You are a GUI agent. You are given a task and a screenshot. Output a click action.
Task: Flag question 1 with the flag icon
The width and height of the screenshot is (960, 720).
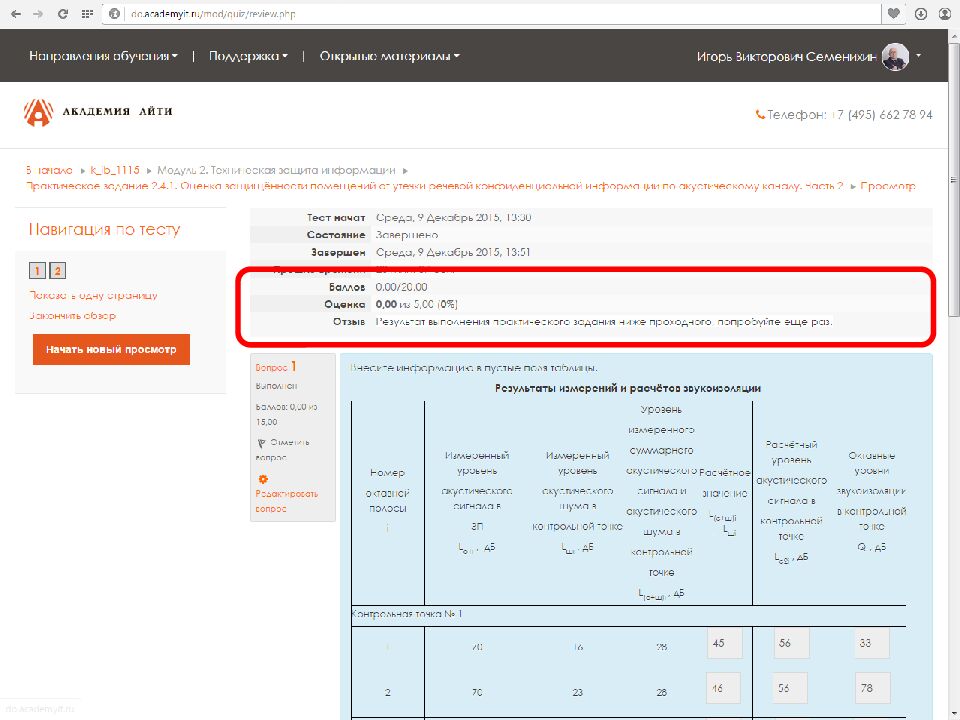pos(263,442)
